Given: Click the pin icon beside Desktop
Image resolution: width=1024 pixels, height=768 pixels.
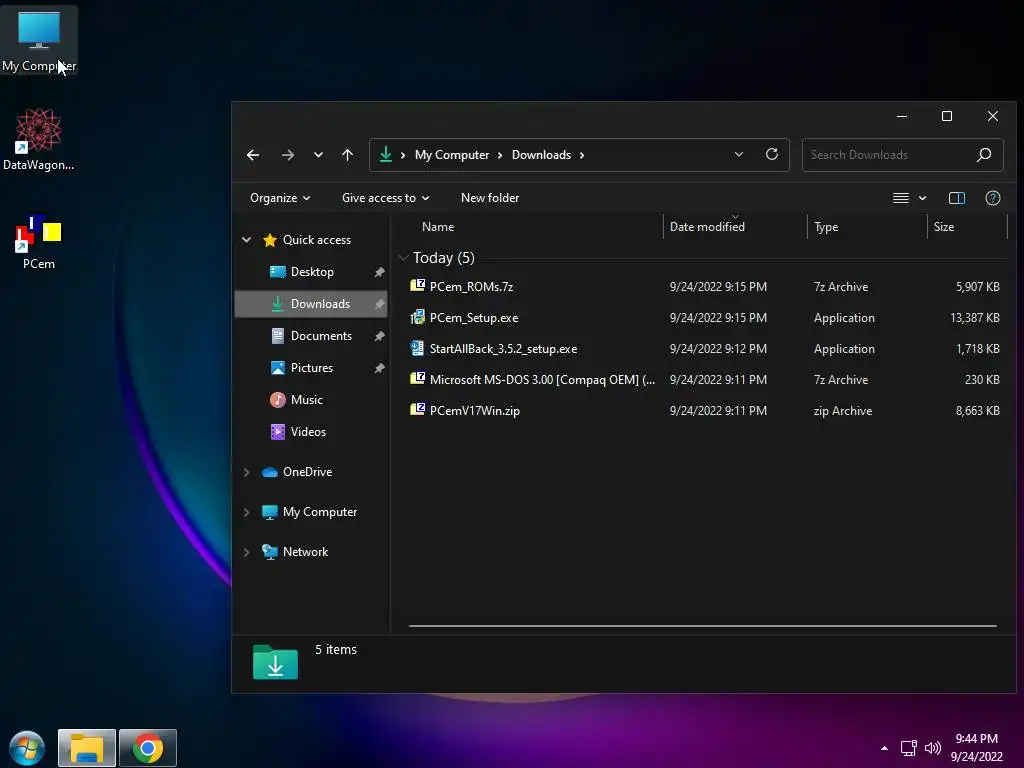Looking at the screenshot, I should tap(379, 272).
